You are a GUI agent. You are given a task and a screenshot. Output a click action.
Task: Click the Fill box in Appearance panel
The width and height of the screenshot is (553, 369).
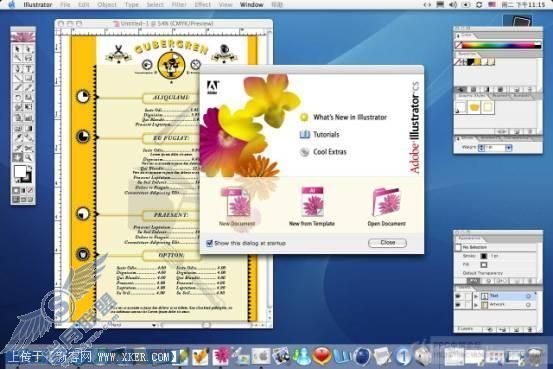tap(484, 264)
